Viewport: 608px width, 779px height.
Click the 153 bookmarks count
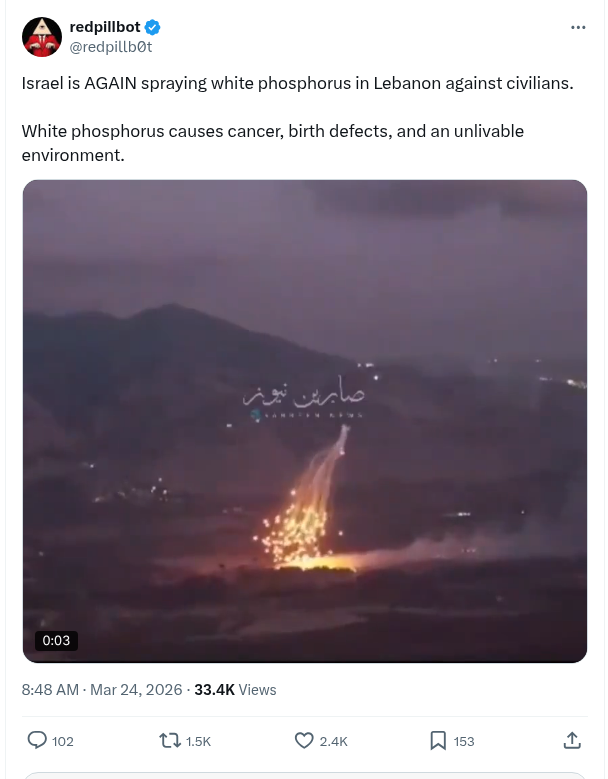click(x=464, y=741)
